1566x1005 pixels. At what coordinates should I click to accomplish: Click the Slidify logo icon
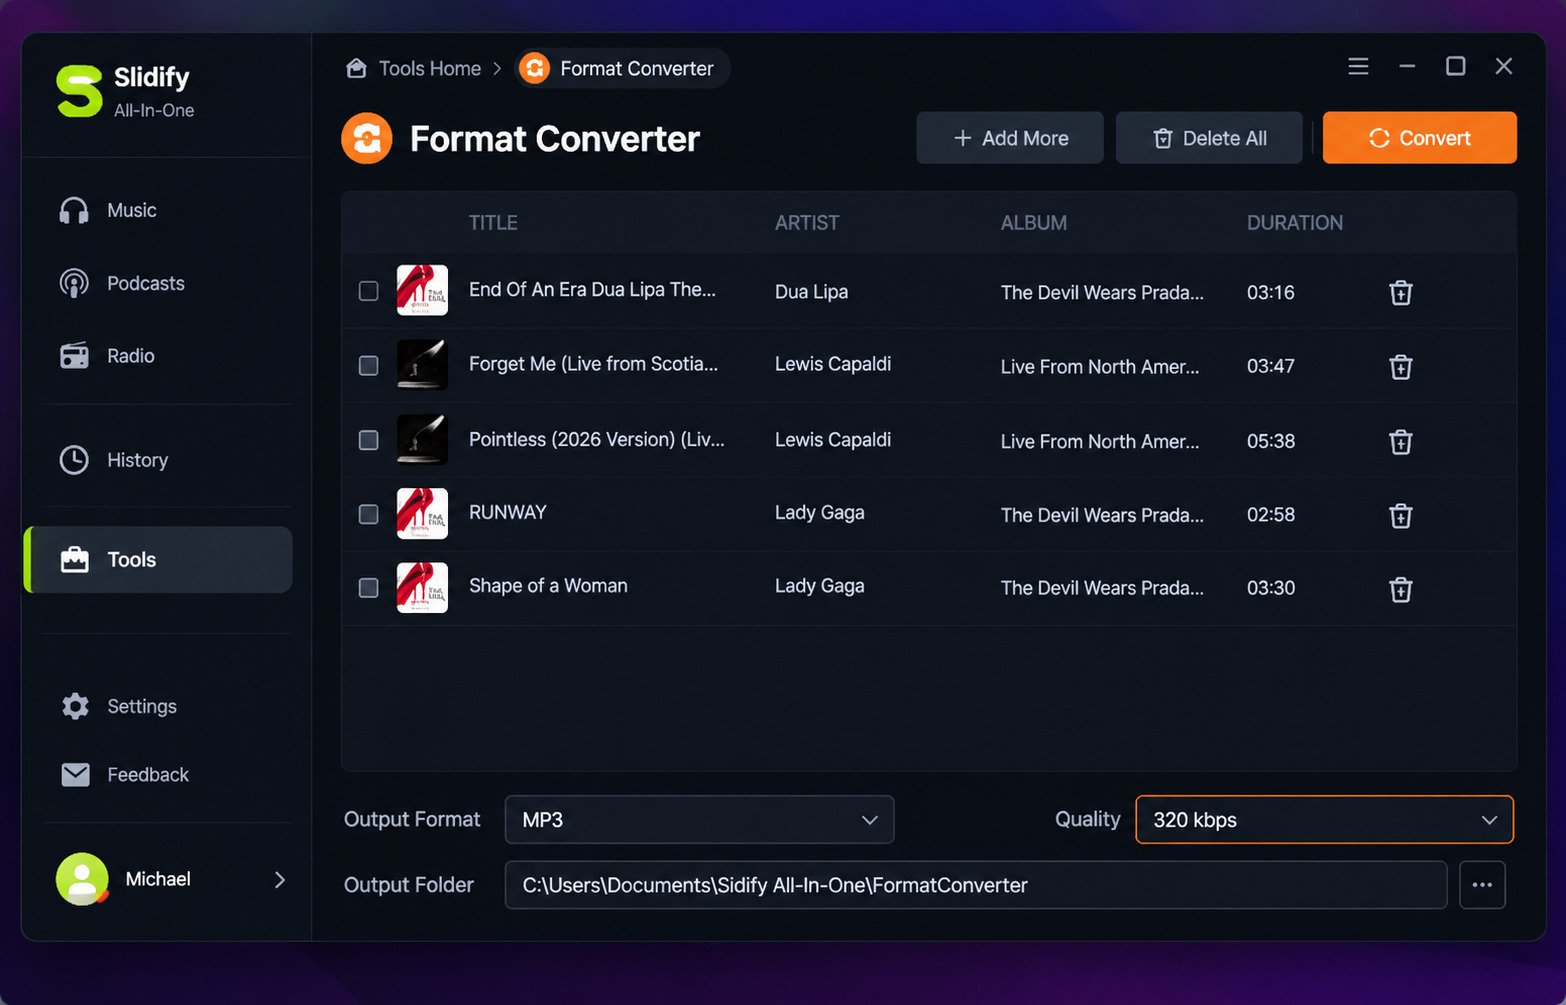pyautogui.click(x=79, y=91)
